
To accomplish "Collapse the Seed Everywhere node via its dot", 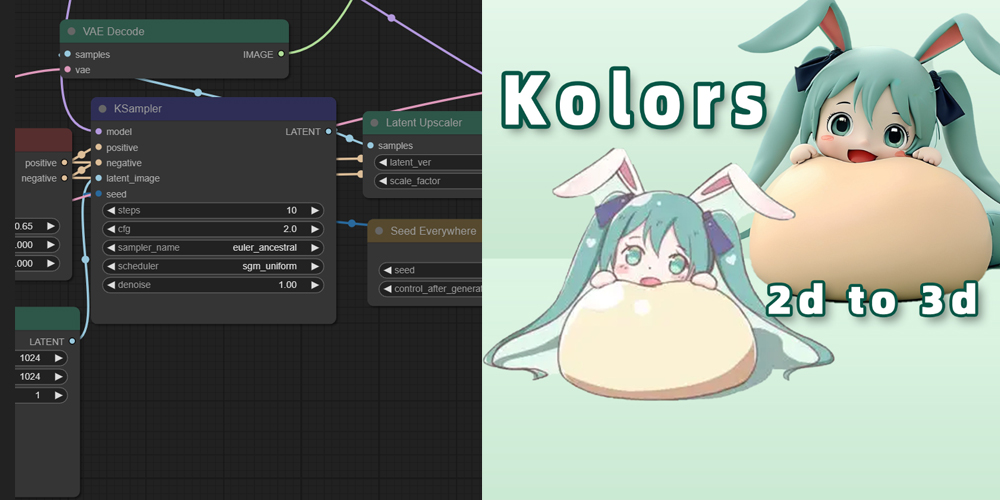I will [379, 231].
